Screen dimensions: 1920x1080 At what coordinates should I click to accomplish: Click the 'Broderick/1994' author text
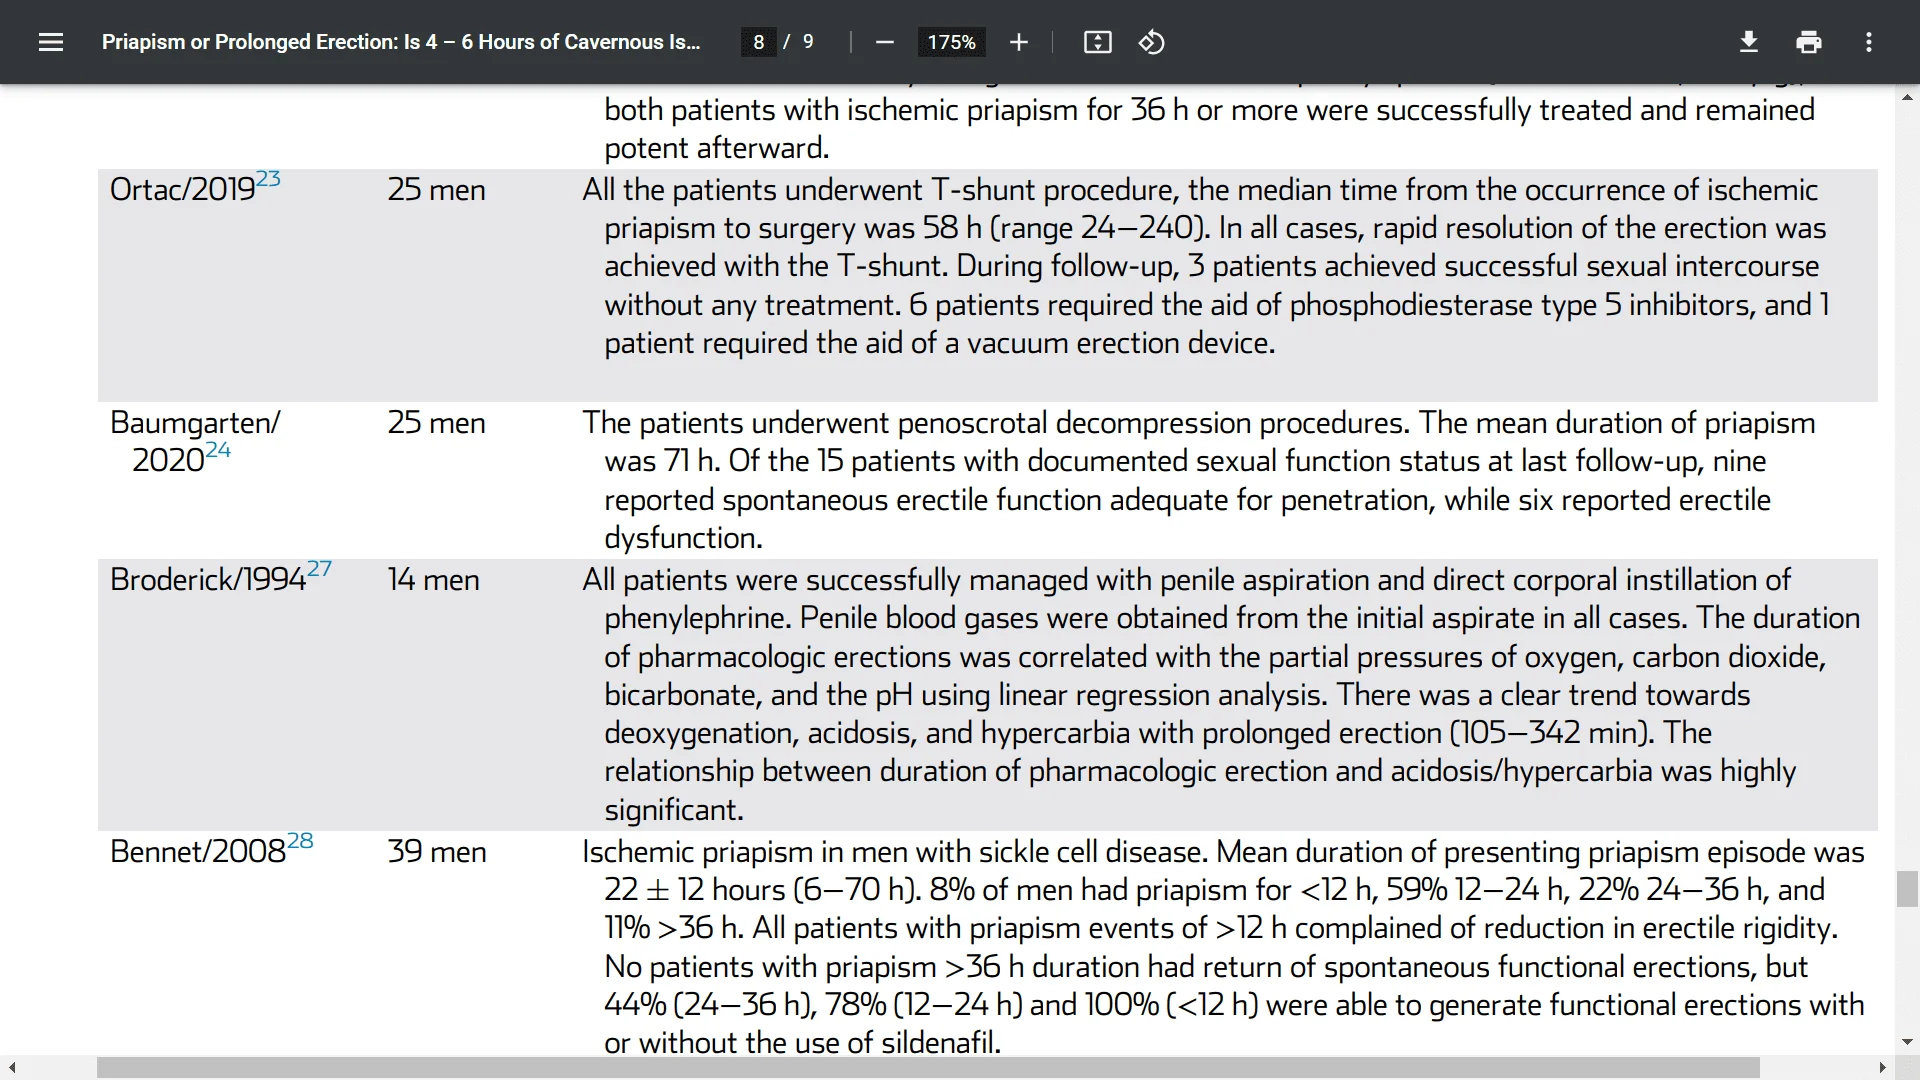point(208,580)
